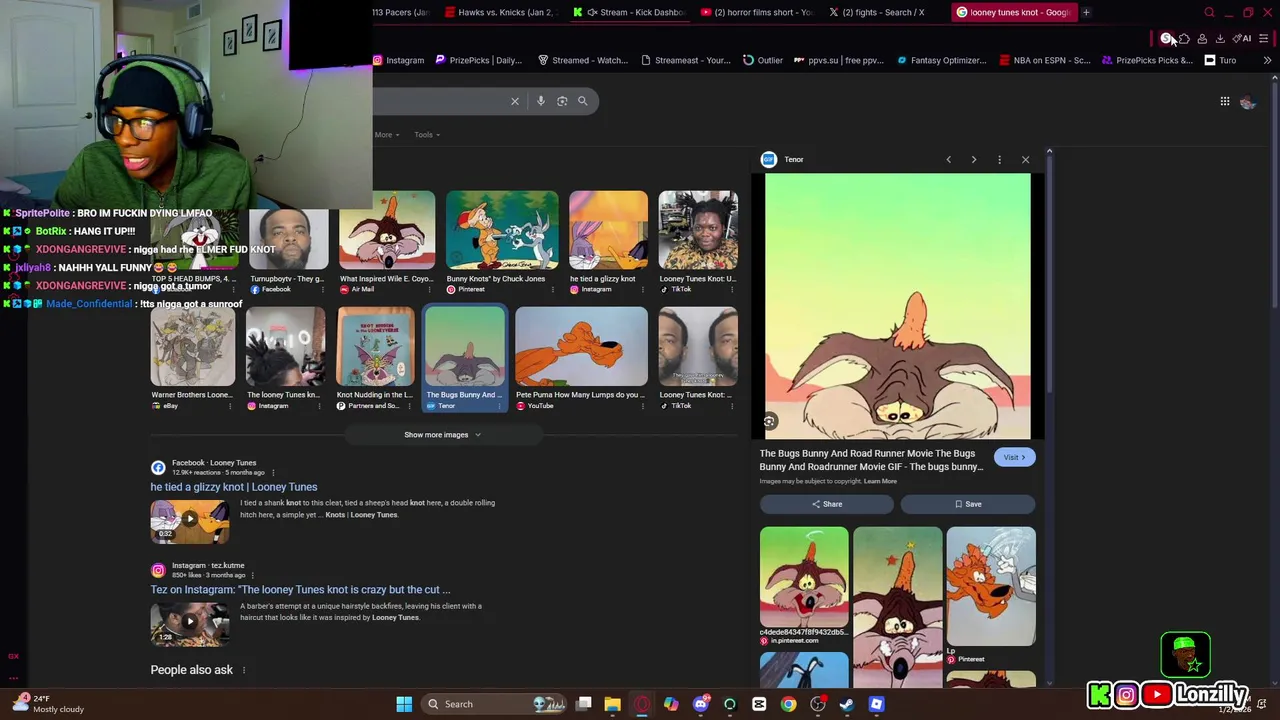Go to next image in preview panel
Screen dimensions: 1280x720
coord(974,160)
